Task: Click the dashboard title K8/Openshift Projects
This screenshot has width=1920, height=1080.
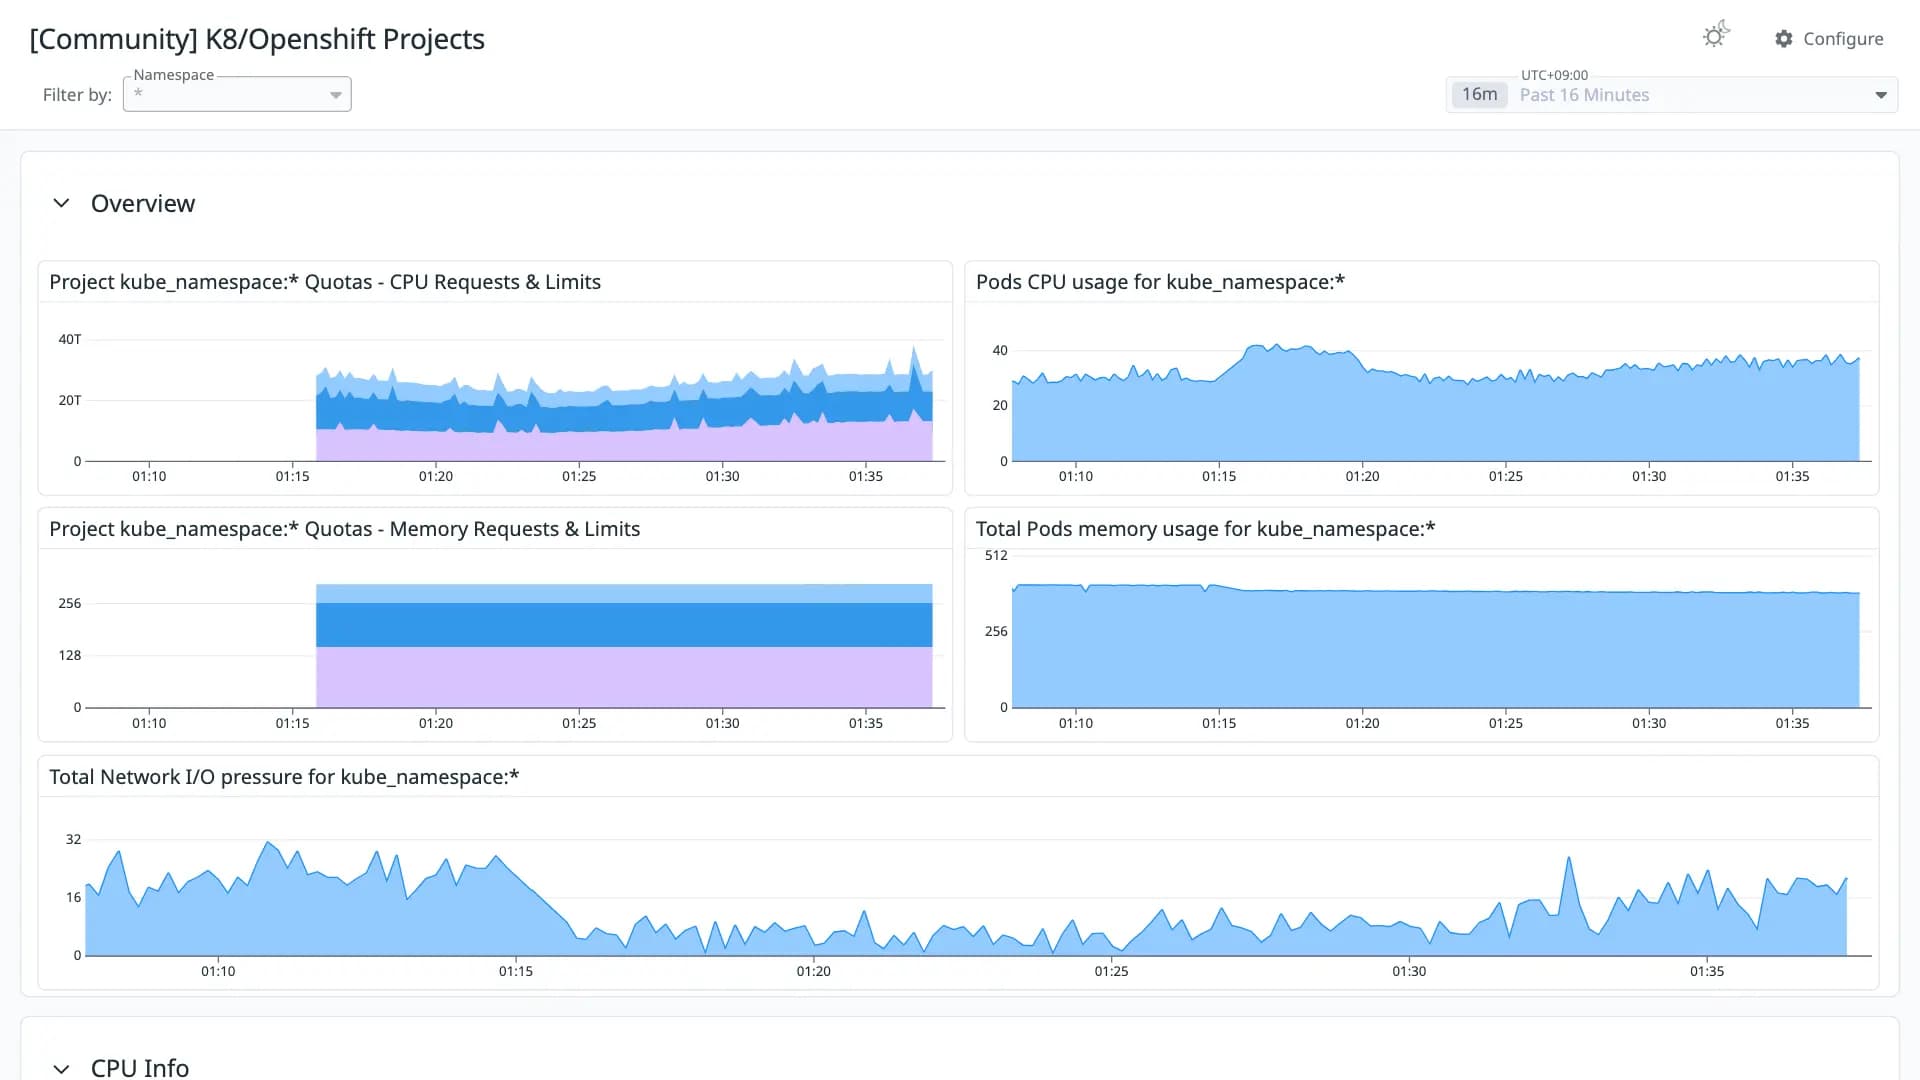Action: tap(257, 39)
